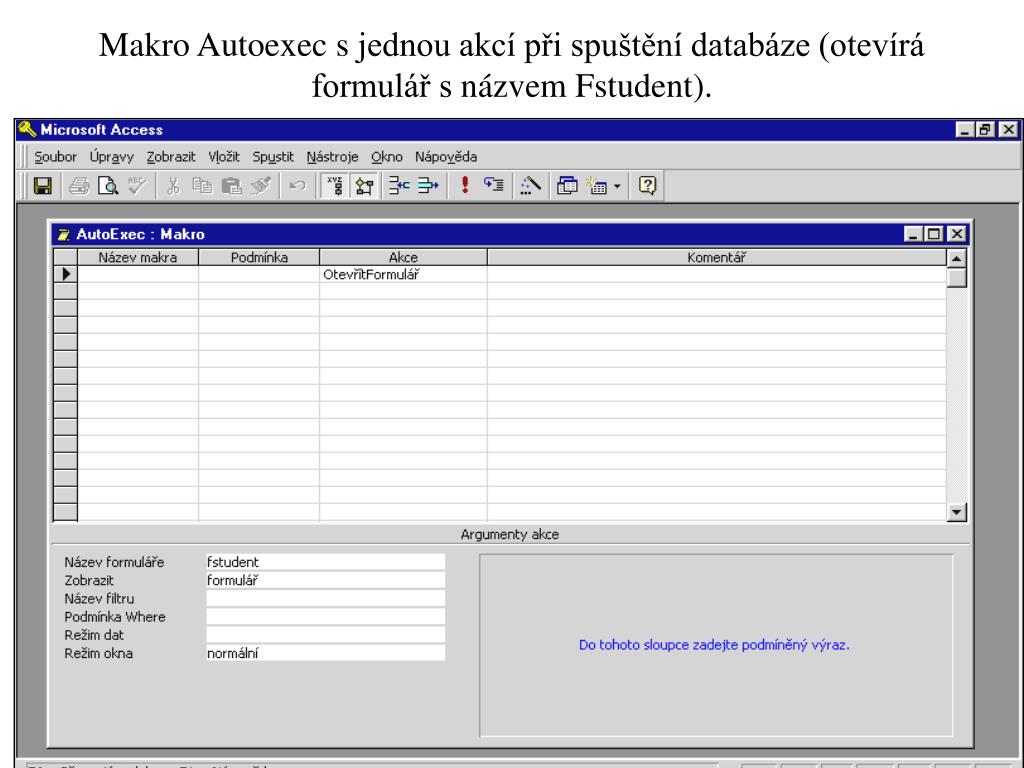Viewport: 1024px width, 768px height.
Task: Click the vertical scrollbar thumb in macro grid
Action: point(956,278)
